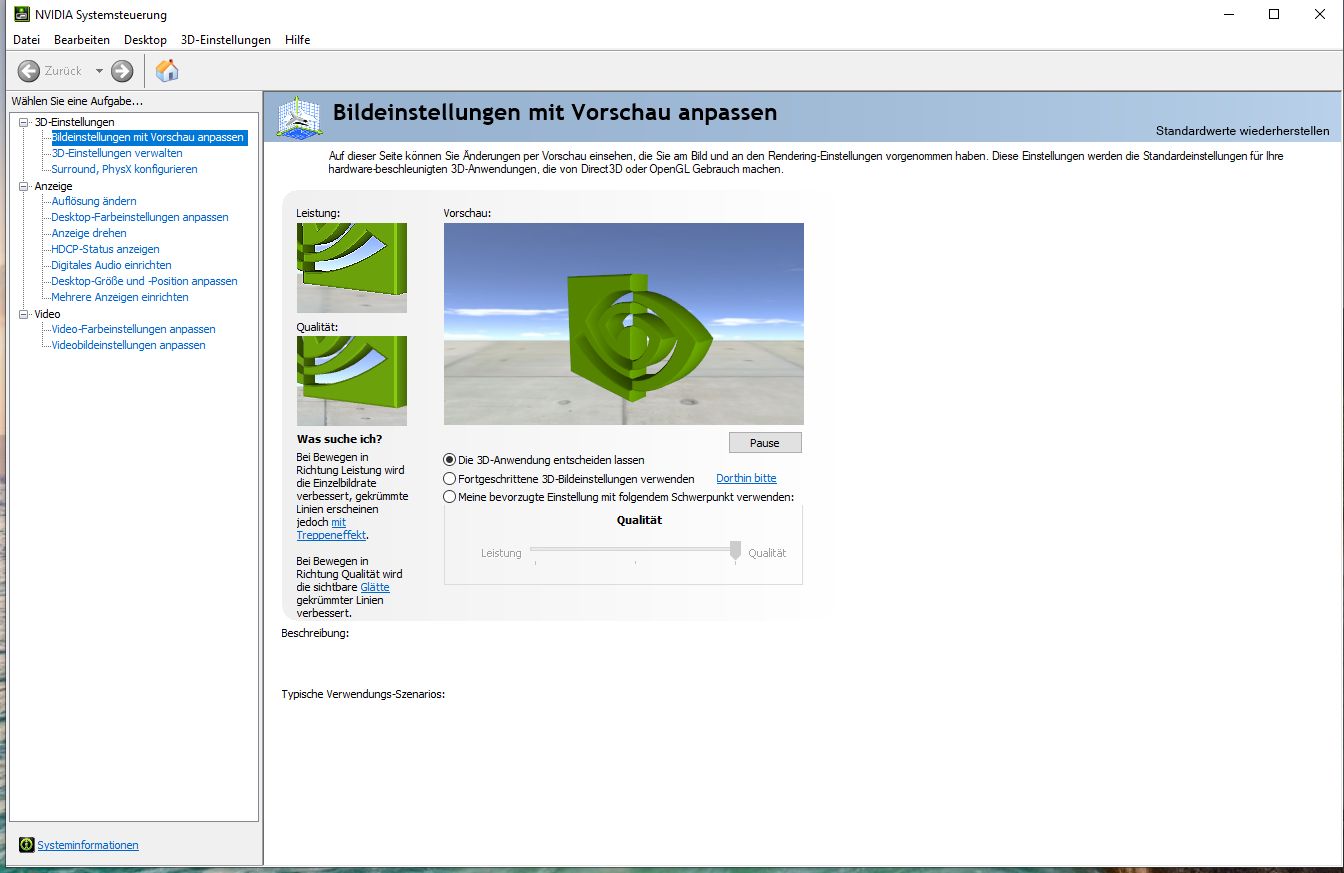The image size is (1344, 873).
Task: Open 'Desktop-Größe und -Position anpassen' item
Action: [x=144, y=281]
